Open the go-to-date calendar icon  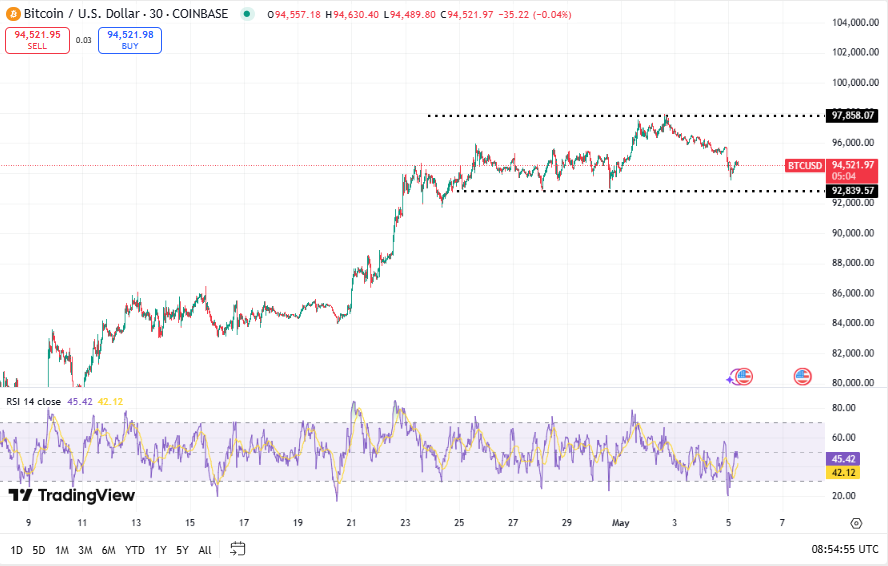coord(238,548)
